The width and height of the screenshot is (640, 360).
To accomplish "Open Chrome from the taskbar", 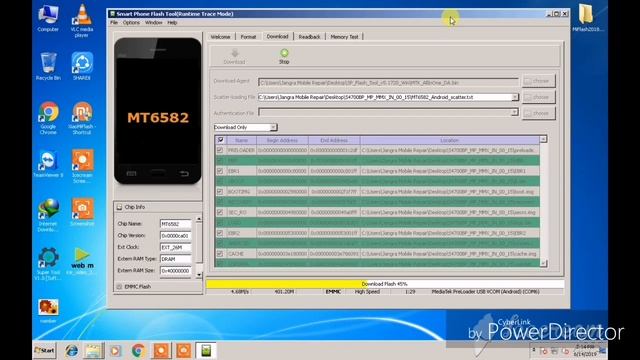I will point(138,350).
